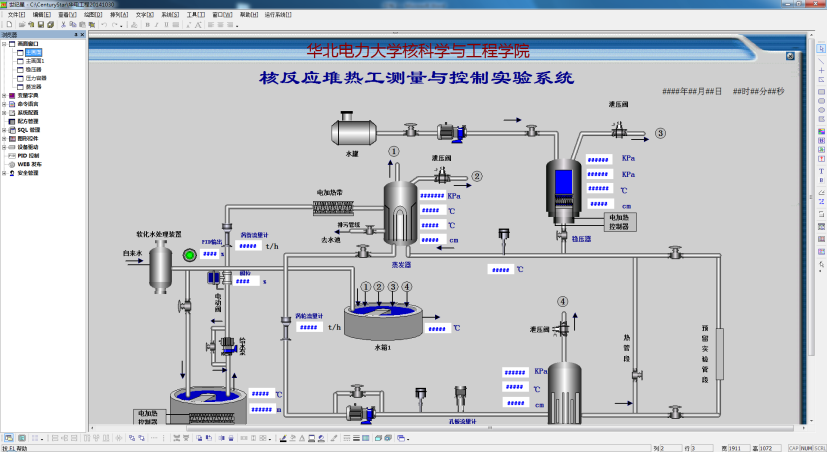Click the ###### field next to evaporator KPa
This screenshot has height=452, width=827.
click(432, 196)
